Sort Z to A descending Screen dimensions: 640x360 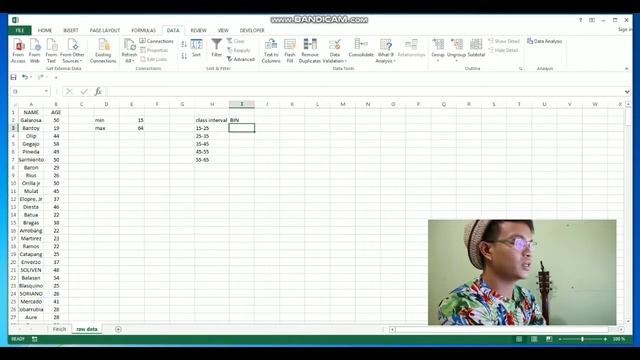tap(184, 56)
